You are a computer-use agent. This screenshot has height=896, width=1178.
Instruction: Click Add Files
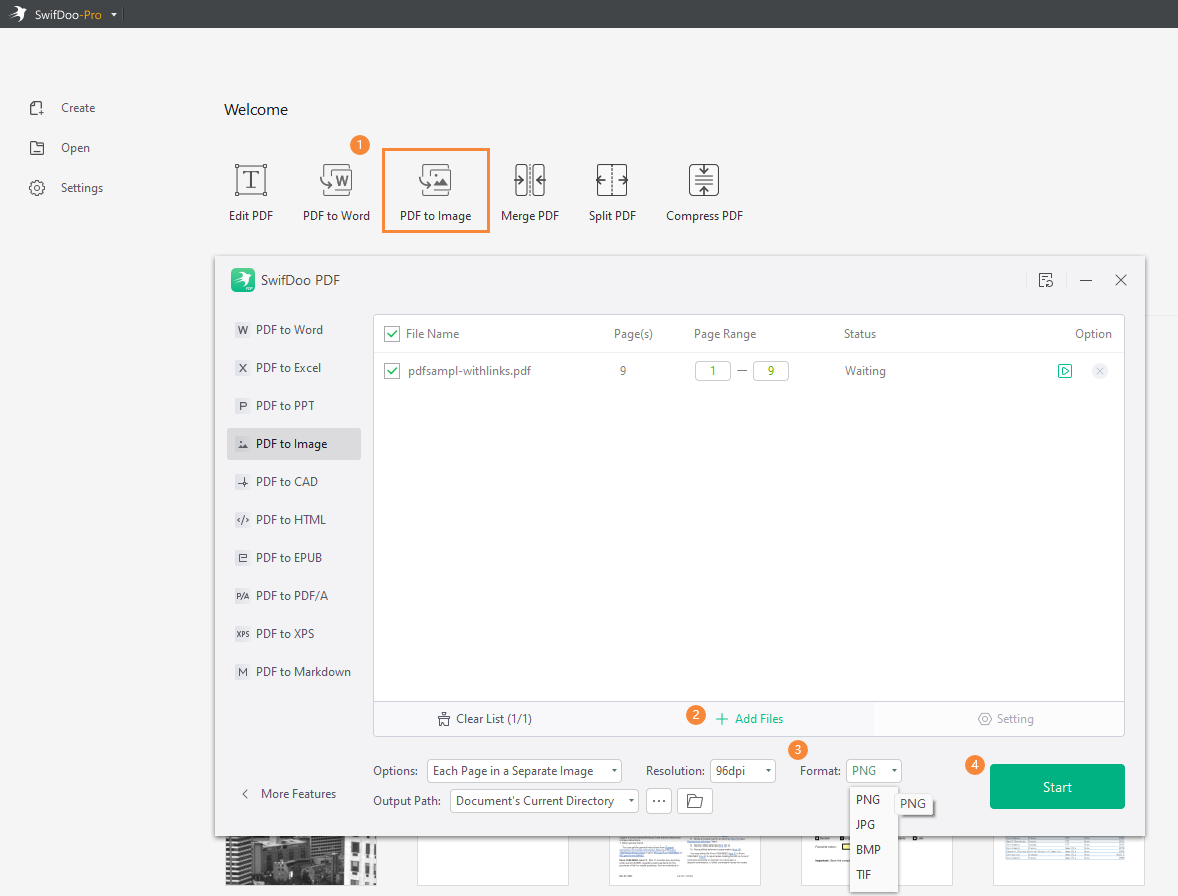750,719
